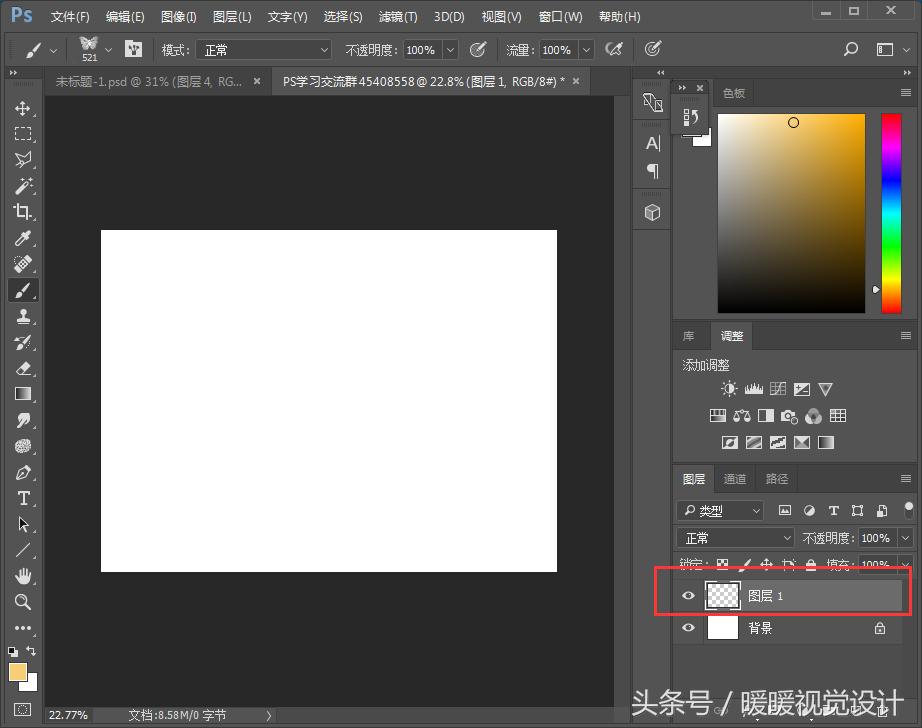This screenshot has height=728, width=922.
Task: Click the airbrush toggle in the options bar
Action: pyautogui.click(x=613, y=49)
